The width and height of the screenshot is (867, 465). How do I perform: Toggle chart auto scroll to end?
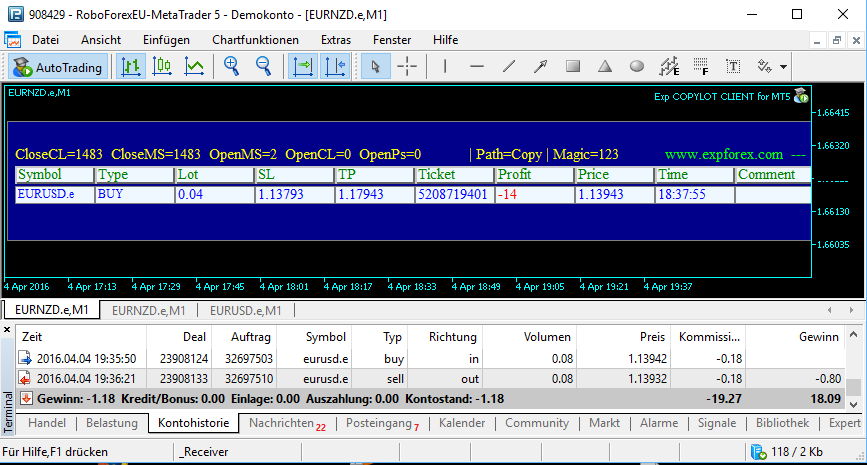pyautogui.click(x=303, y=67)
